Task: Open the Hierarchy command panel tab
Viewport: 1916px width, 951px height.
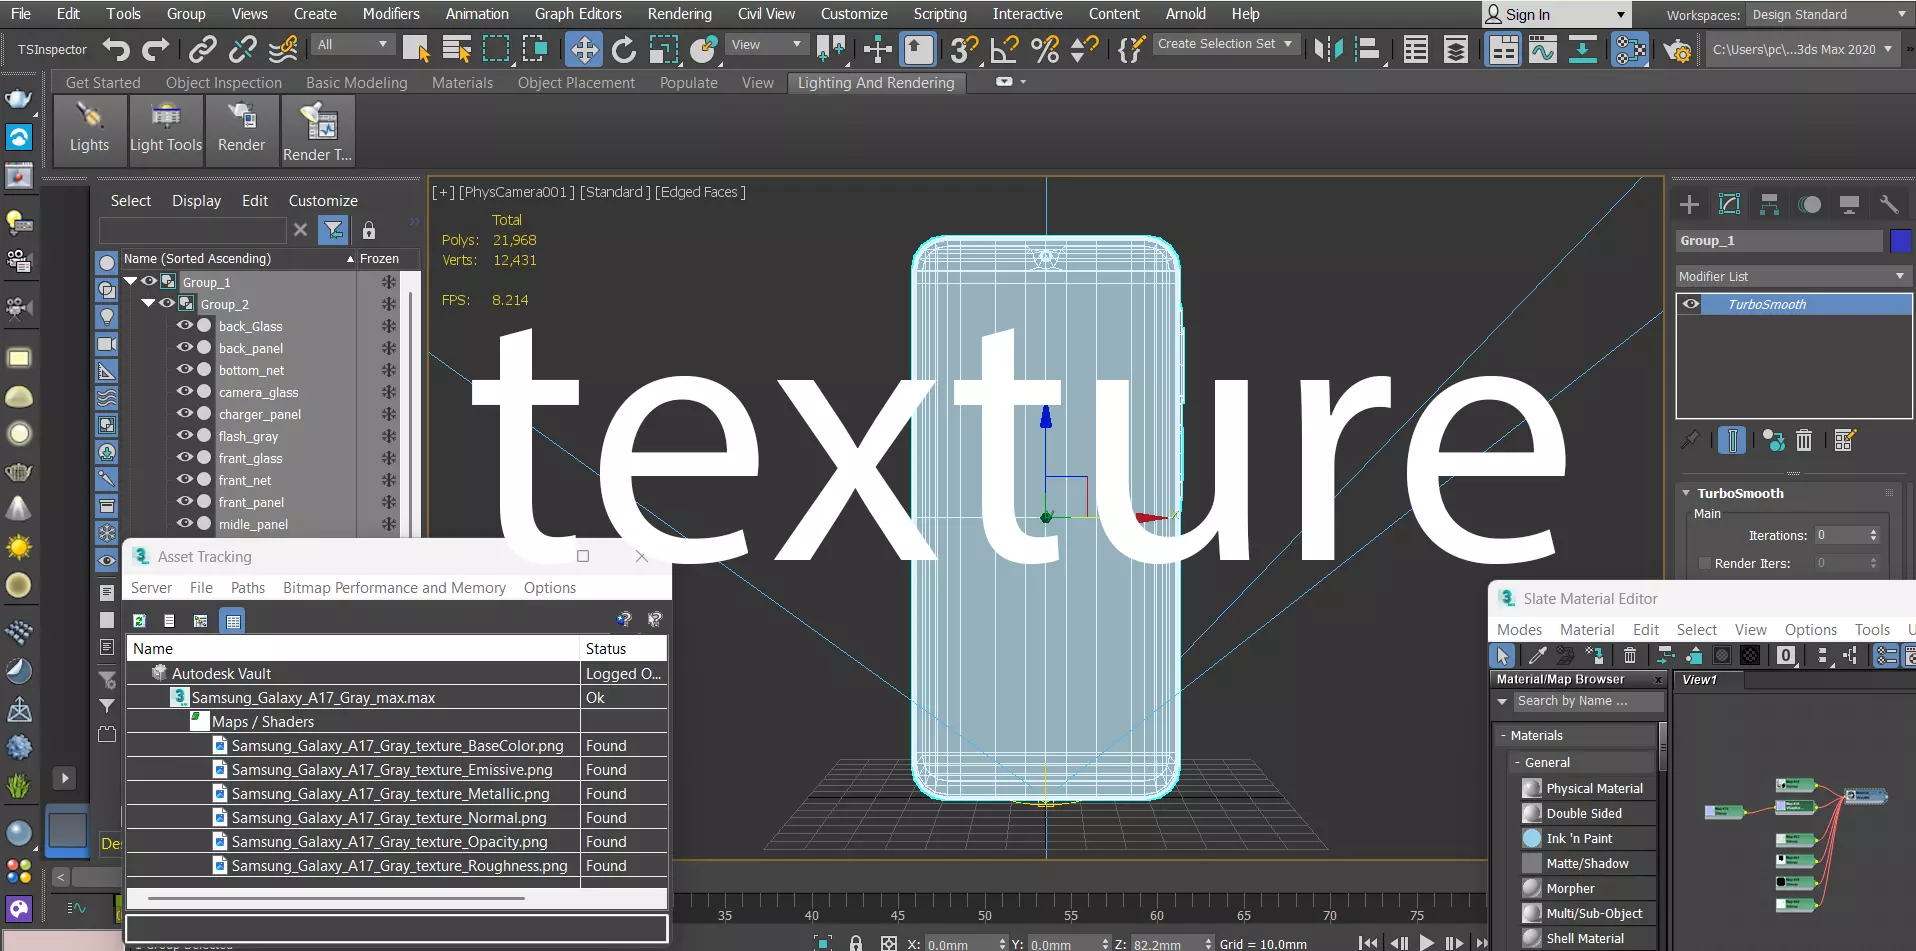Action: click(x=1769, y=205)
